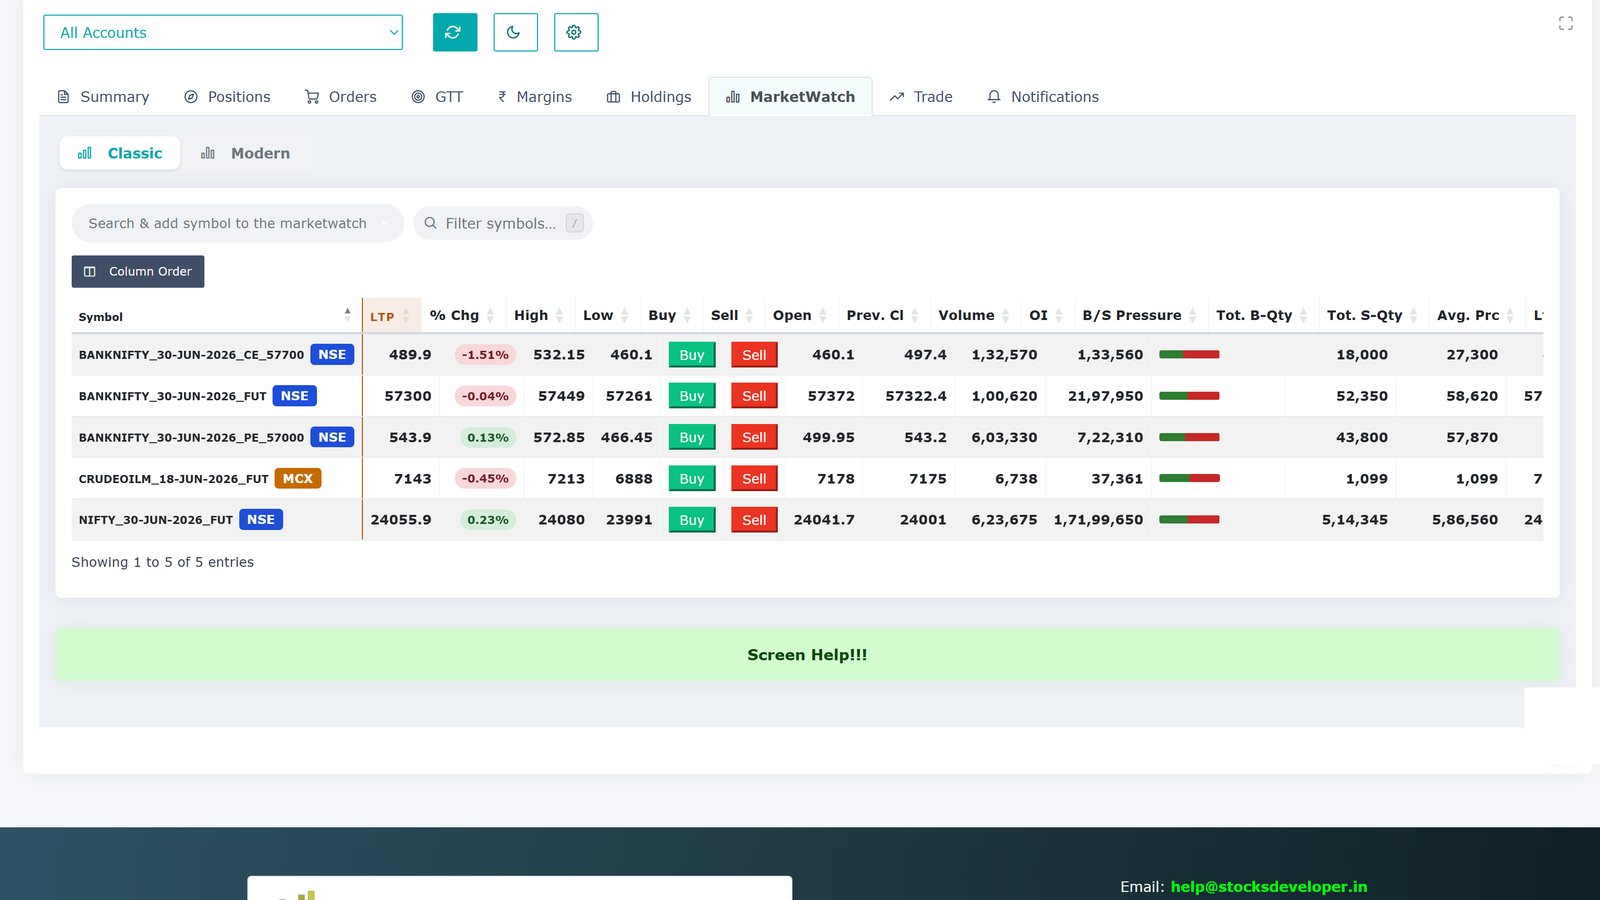The width and height of the screenshot is (1600, 900).
Task: Click NSE badge on BANKNIFTY CE 57700 row
Action: 332,354
